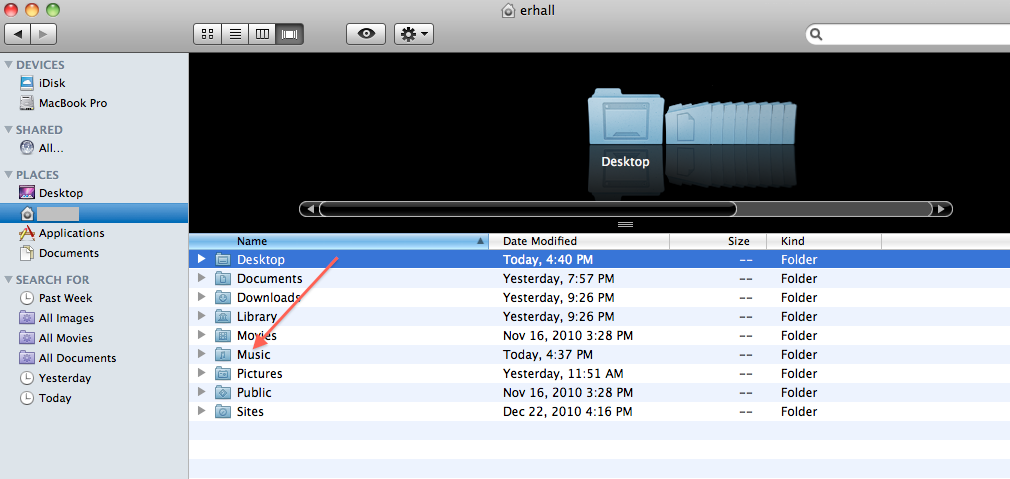Image resolution: width=1010 pixels, height=479 pixels.
Task: Select Cover Flow view button
Action: (x=291, y=34)
